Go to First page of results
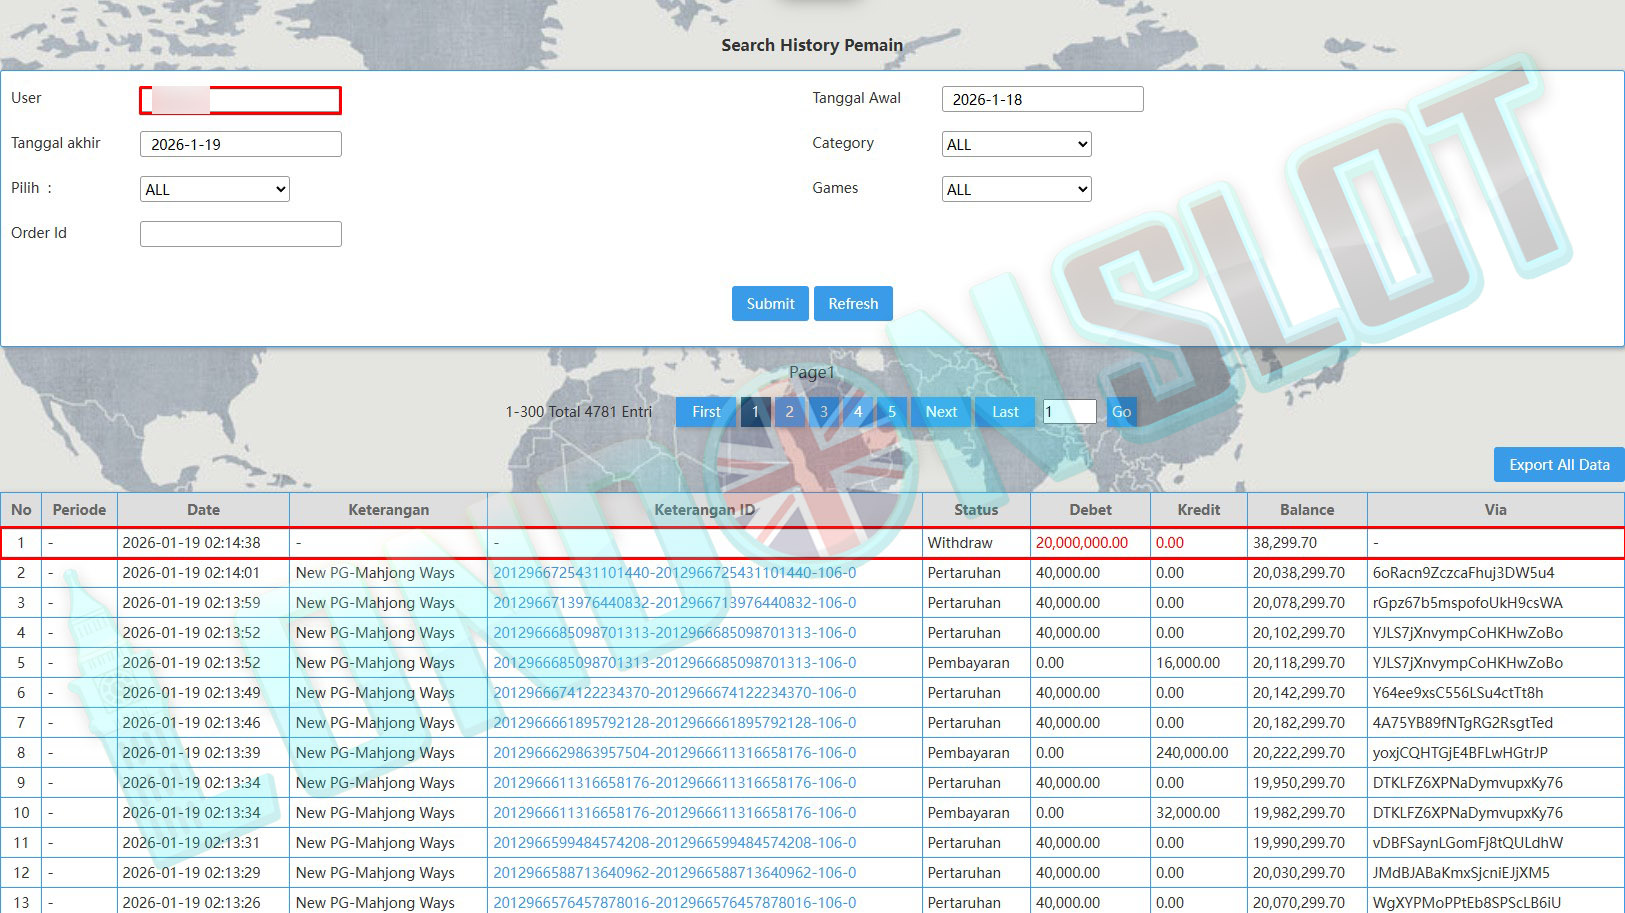 click(706, 412)
